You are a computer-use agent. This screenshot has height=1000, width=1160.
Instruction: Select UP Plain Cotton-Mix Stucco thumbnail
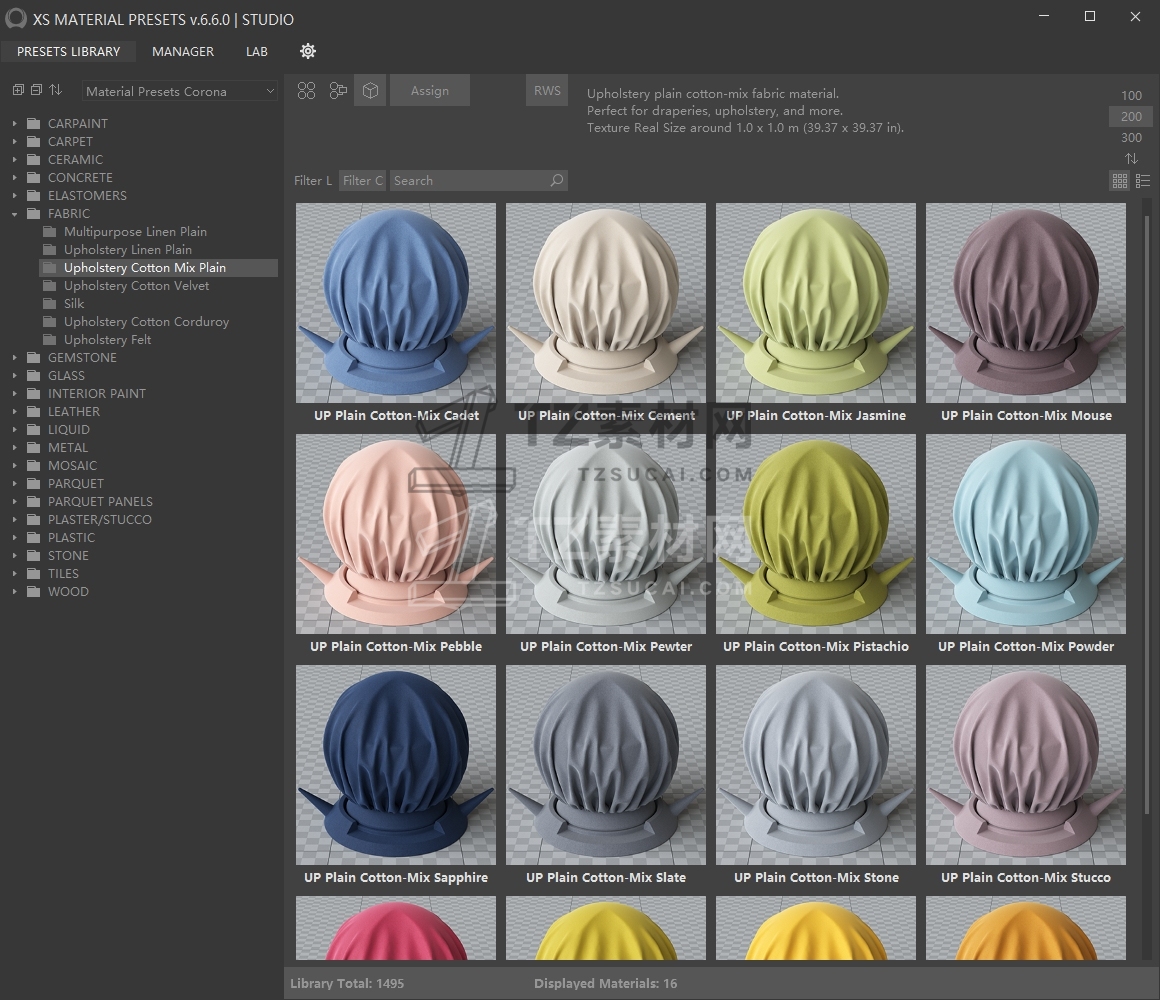[x=1026, y=765]
